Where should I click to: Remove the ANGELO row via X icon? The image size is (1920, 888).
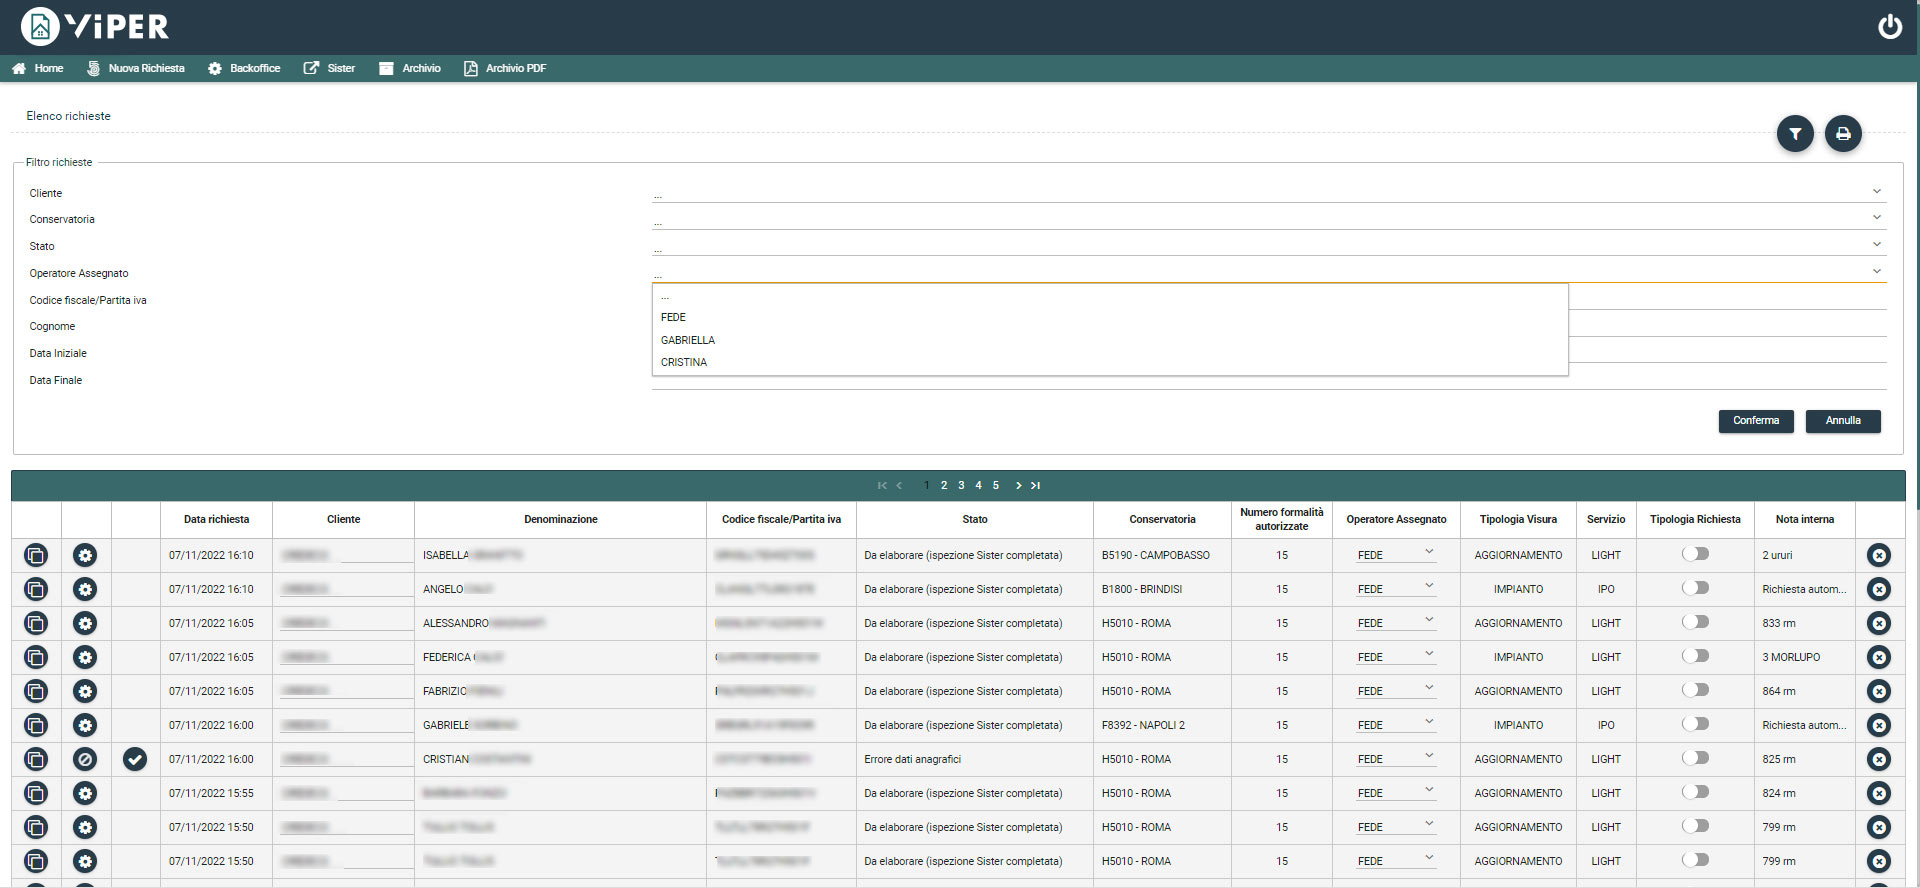1879,589
